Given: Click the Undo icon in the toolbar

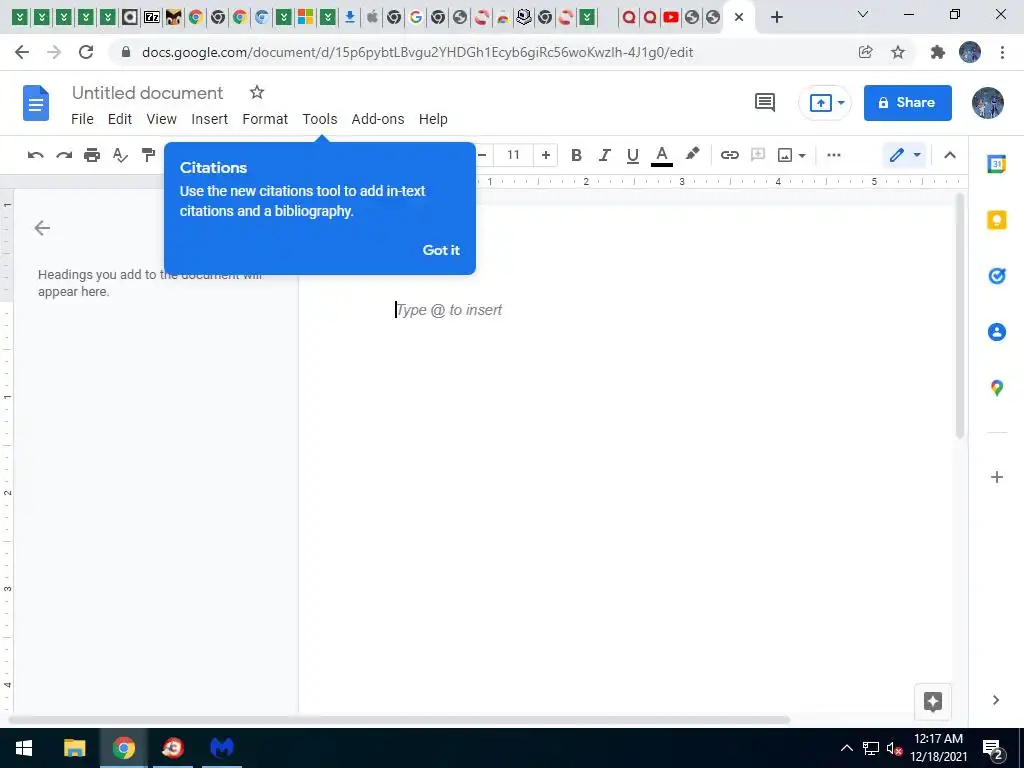Looking at the screenshot, I should (x=35, y=155).
